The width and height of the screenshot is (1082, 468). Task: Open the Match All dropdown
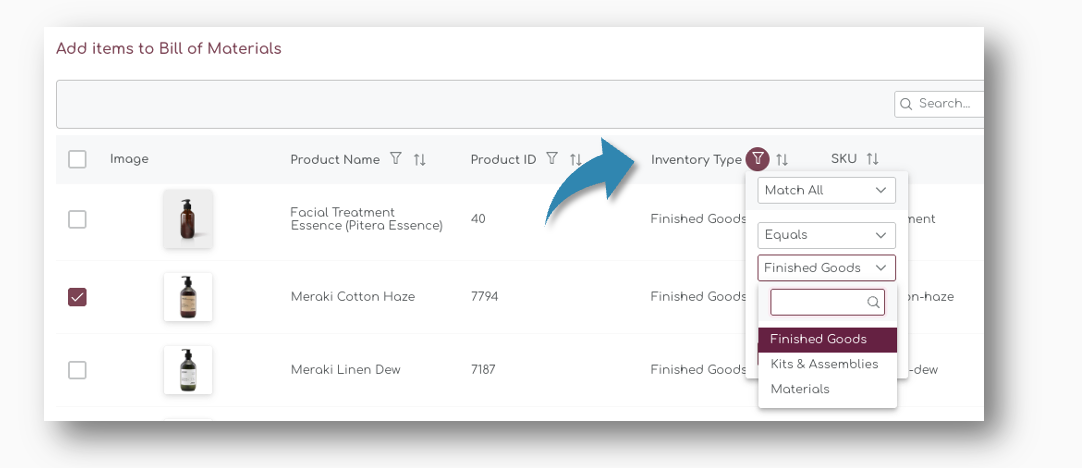click(x=826, y=190)
